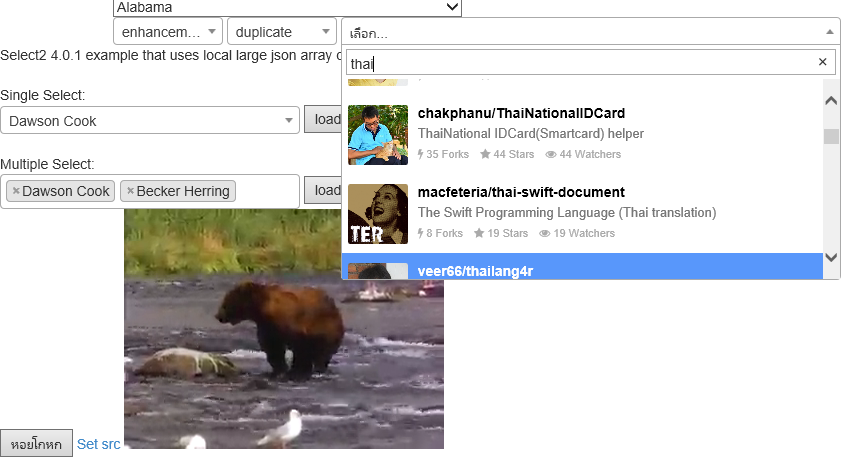Click The Swift Programming Language description
This screenshot has height=466, width=855.
click(567, 213)
